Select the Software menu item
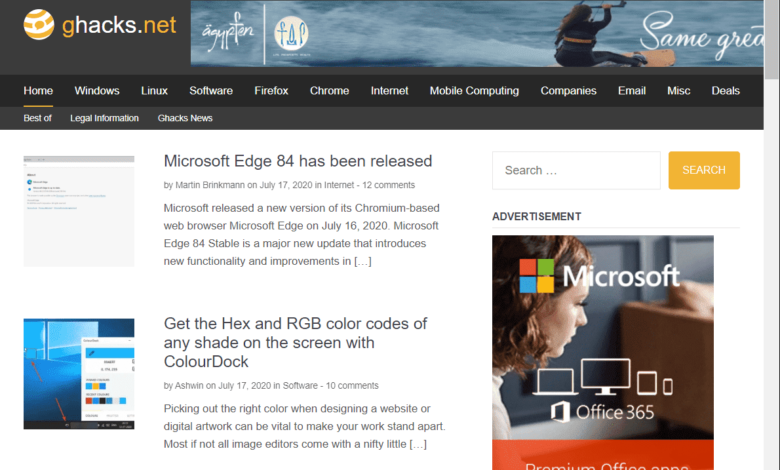This screenshot has width=780, height=470. pos(211,91)
